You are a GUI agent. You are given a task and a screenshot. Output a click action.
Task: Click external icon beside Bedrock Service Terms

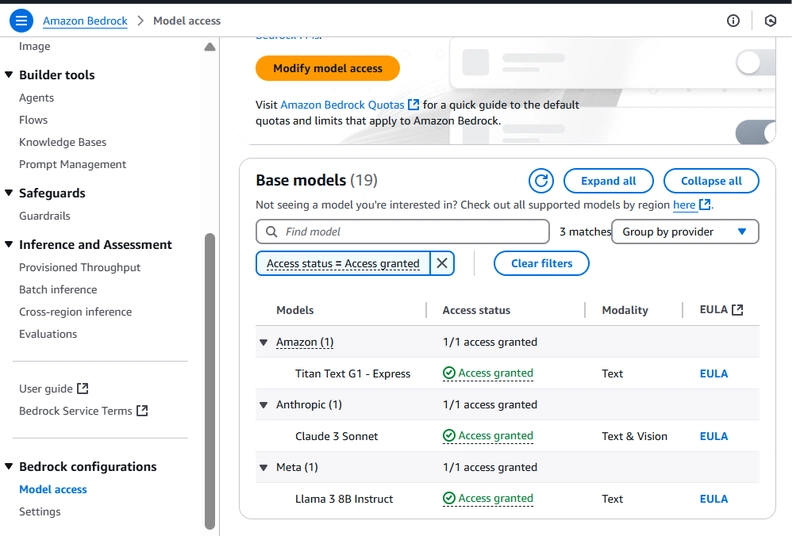click(x=142, y=411)
